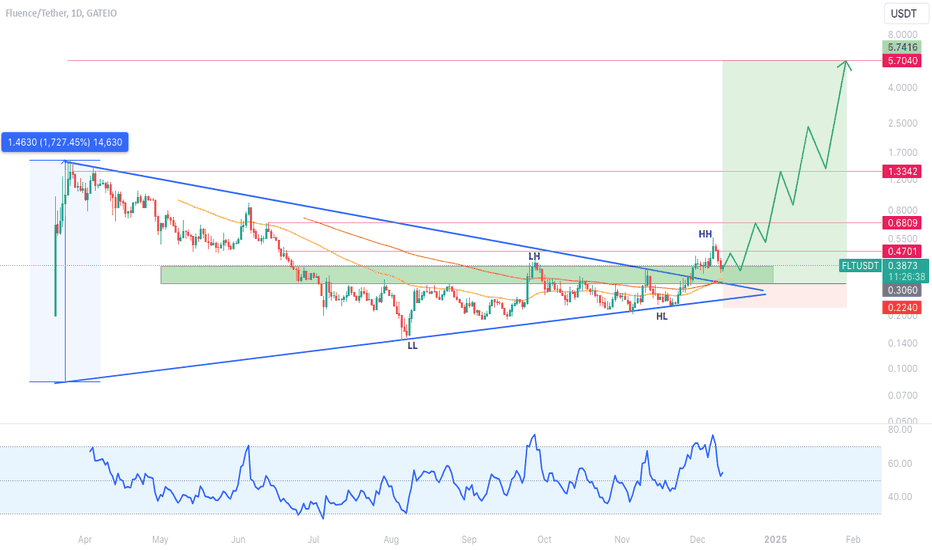Click the 80.00 RSI scale value
This screenshot has height=550, width=932.
coord(900,429)
